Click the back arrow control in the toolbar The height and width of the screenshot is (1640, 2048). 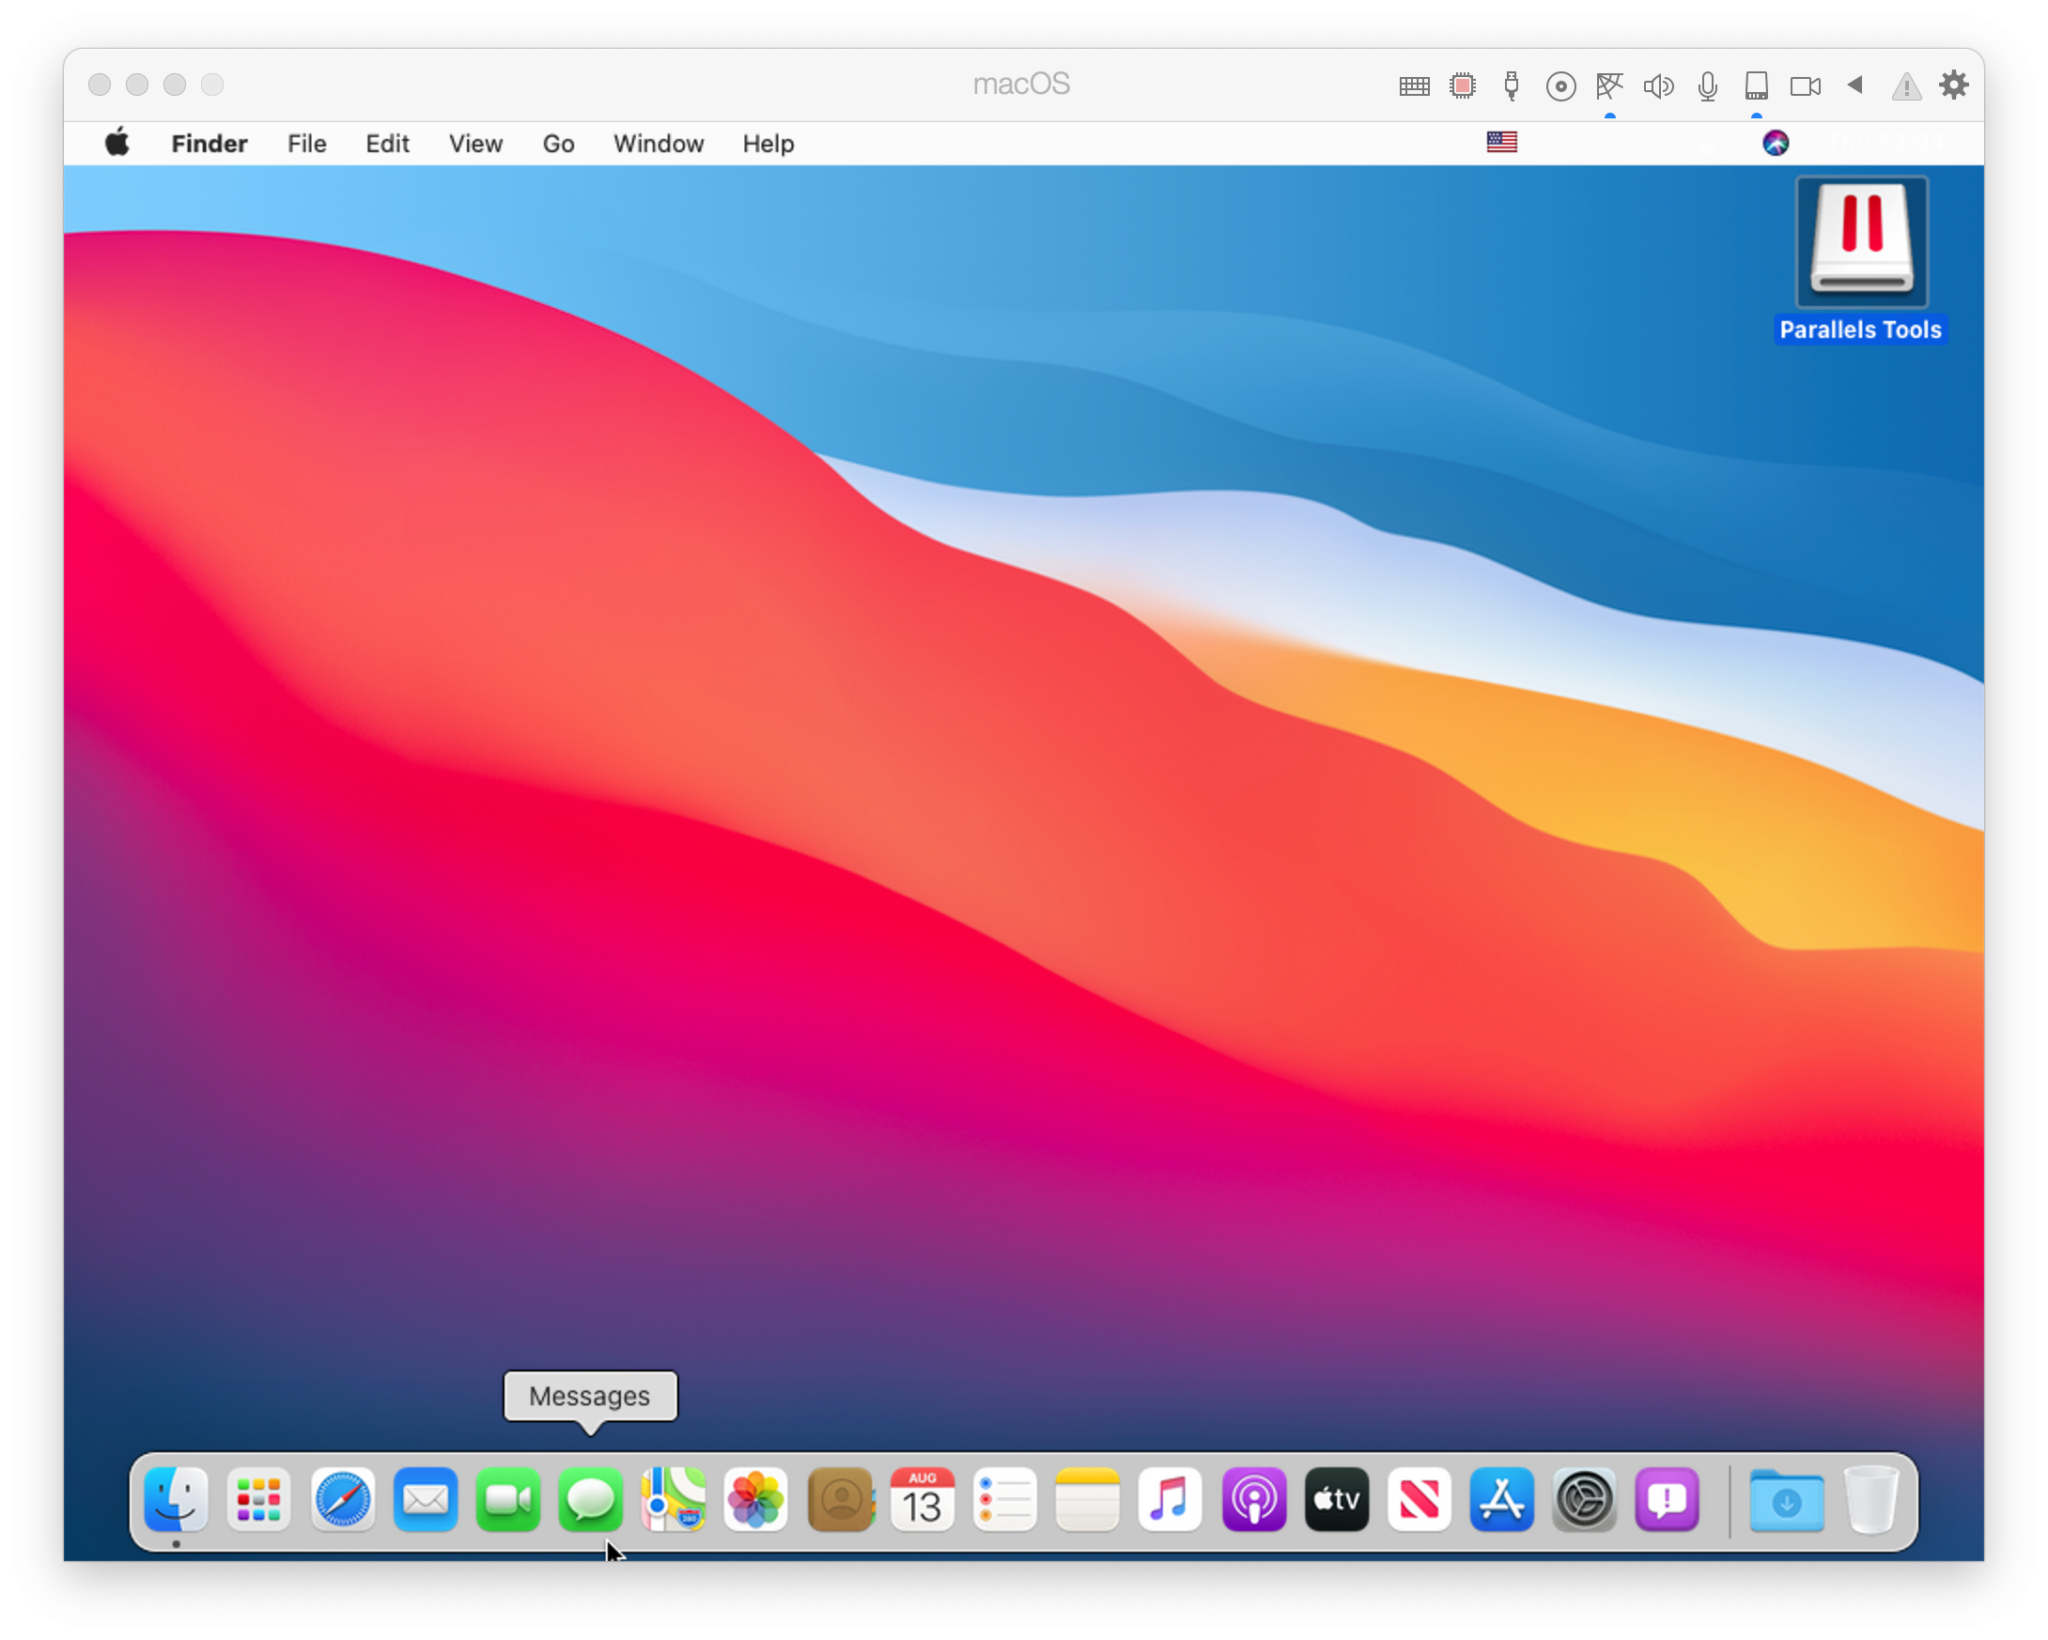(1856, 85)
